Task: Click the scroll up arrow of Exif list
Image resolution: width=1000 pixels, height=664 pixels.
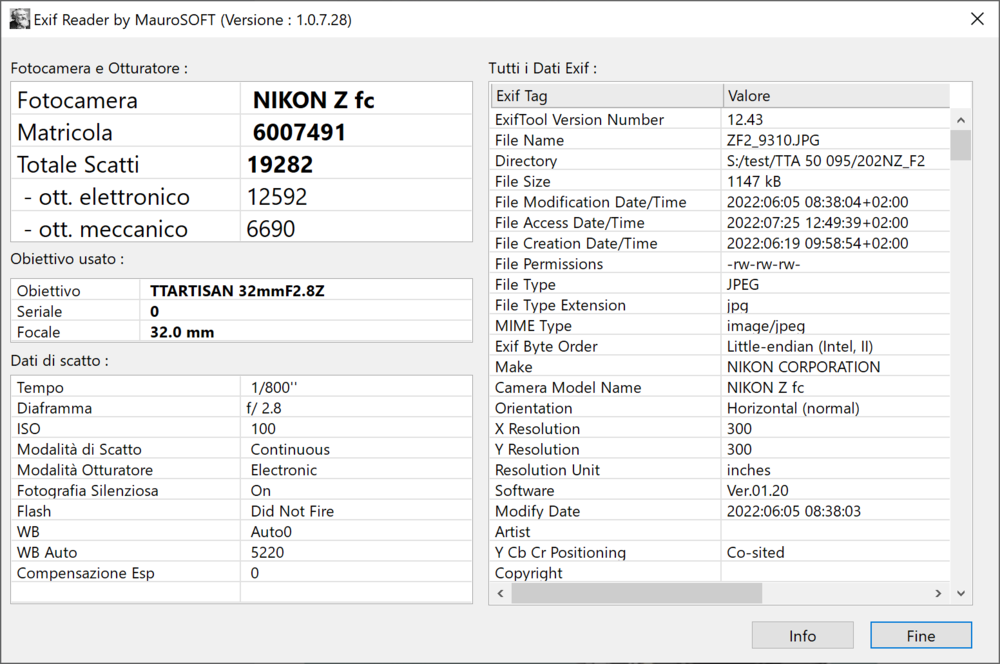Action: click(960, 120)
